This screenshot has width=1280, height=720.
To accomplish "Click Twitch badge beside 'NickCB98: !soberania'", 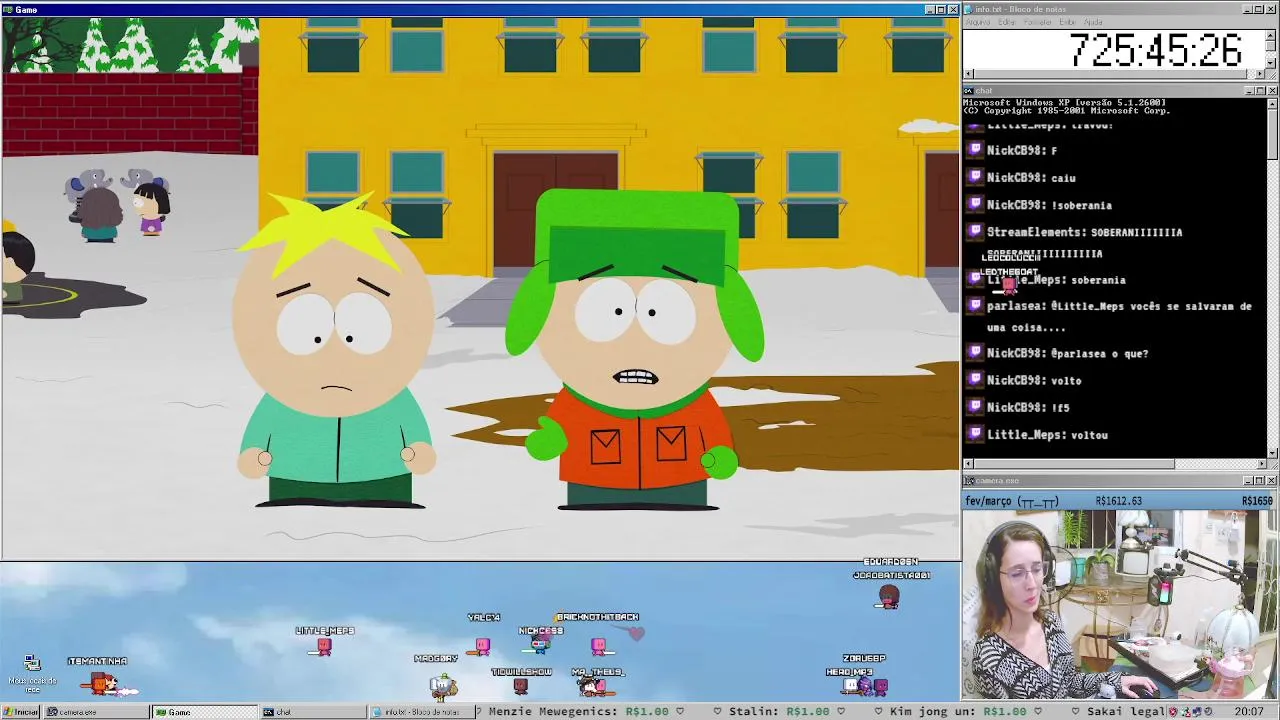I will pos(976,204).
